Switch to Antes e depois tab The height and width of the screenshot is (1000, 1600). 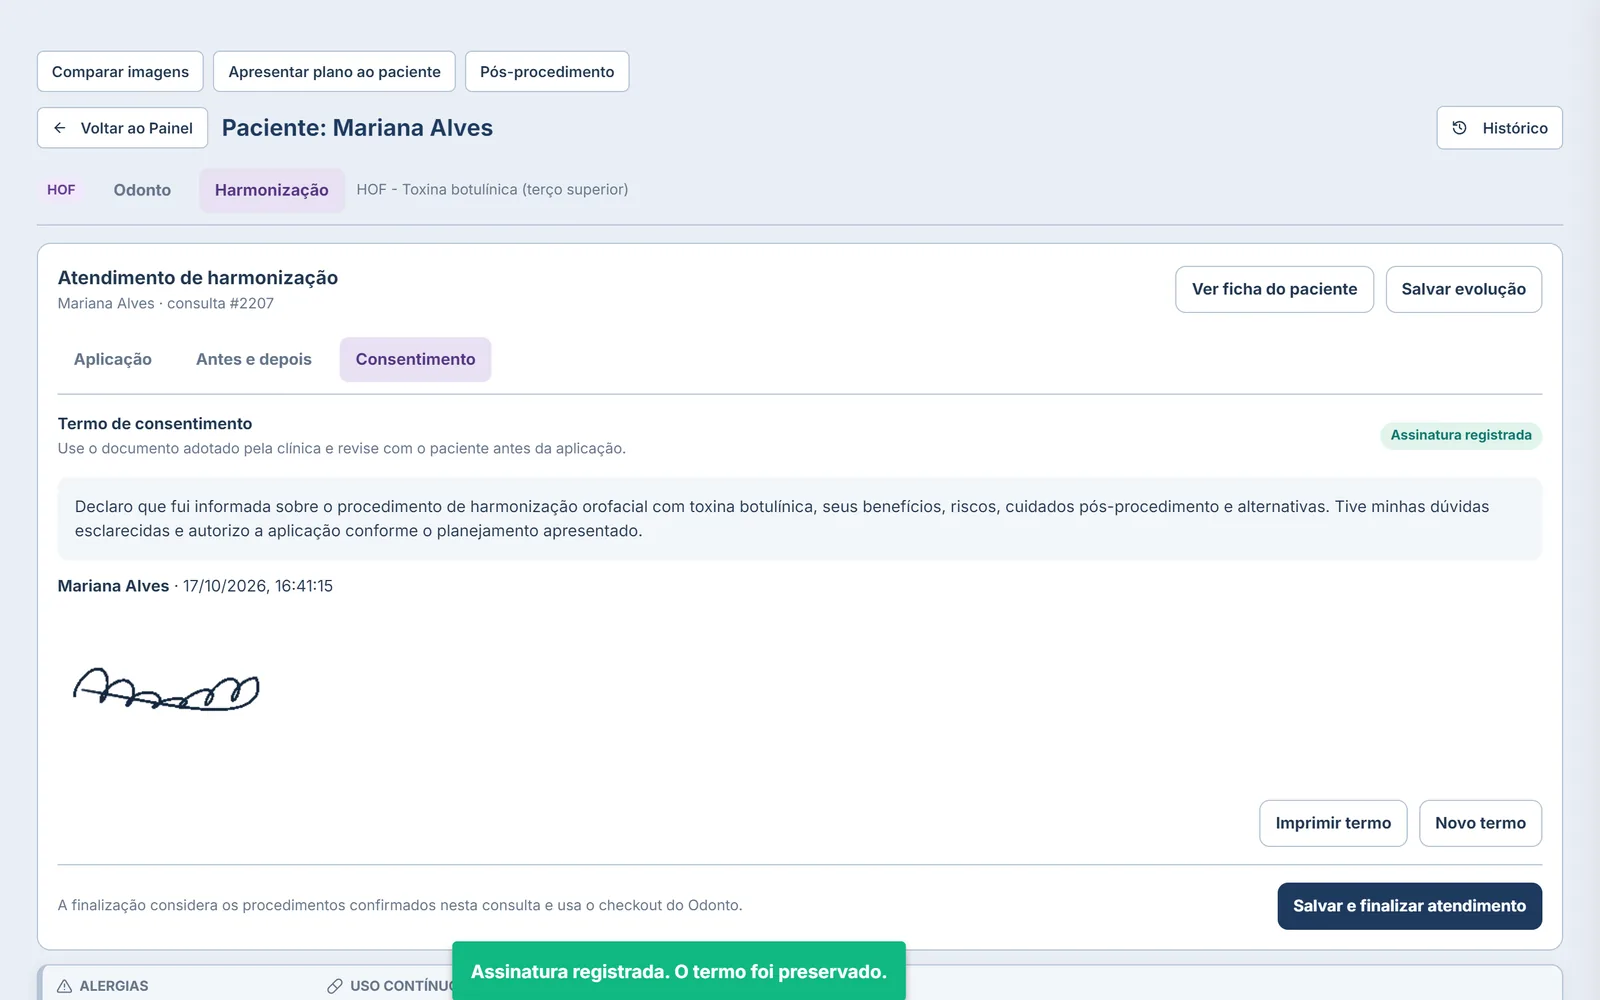coord(254,359)
